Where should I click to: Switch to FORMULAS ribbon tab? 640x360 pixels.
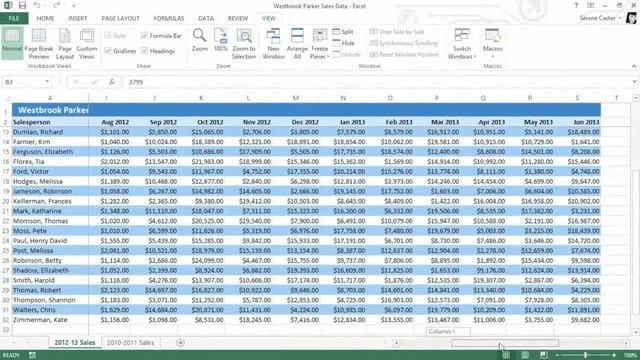point(169,18)
